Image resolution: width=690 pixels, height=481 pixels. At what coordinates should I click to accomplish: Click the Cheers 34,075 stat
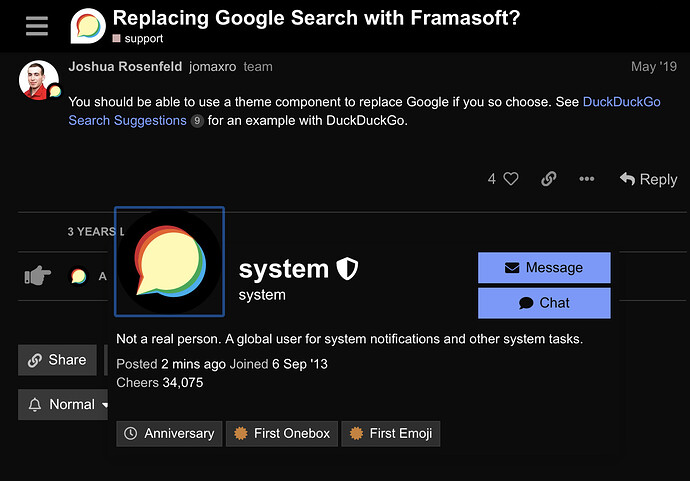tap(160, 382)
